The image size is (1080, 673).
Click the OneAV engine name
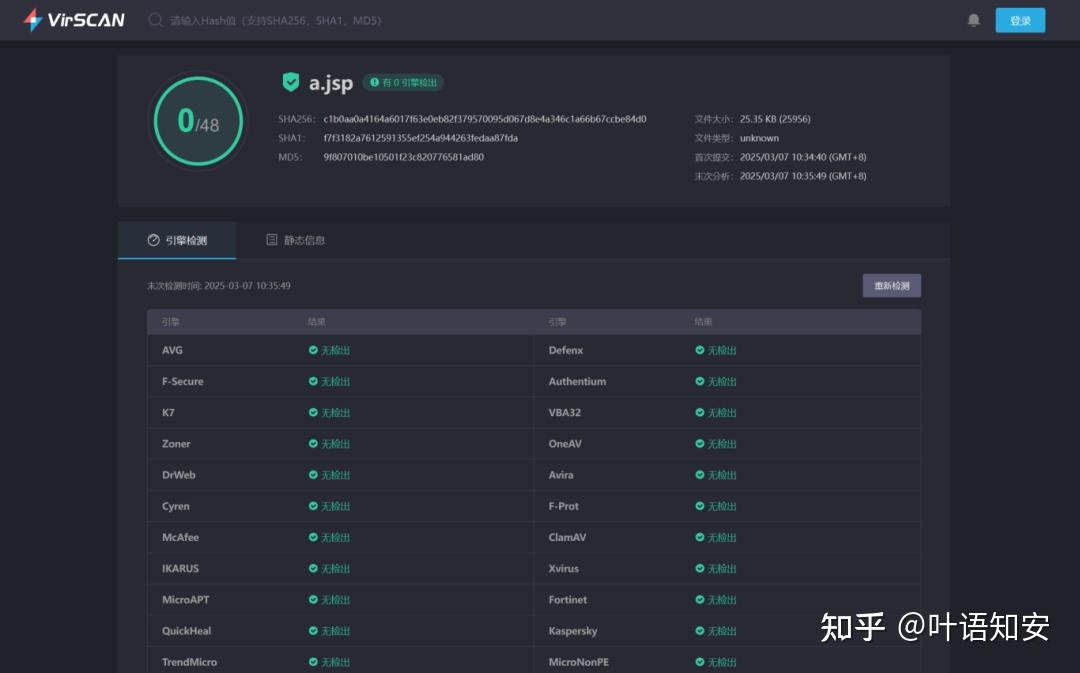click(x=565, y=444)
